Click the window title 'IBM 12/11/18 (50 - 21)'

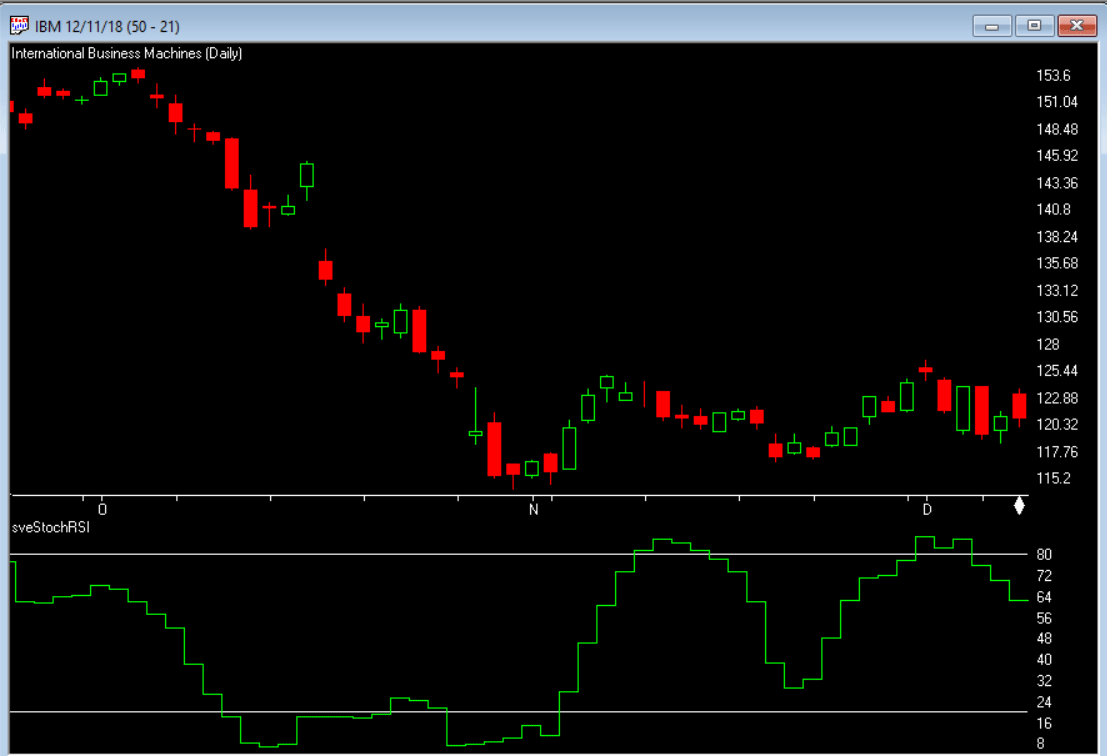point(107,27)
